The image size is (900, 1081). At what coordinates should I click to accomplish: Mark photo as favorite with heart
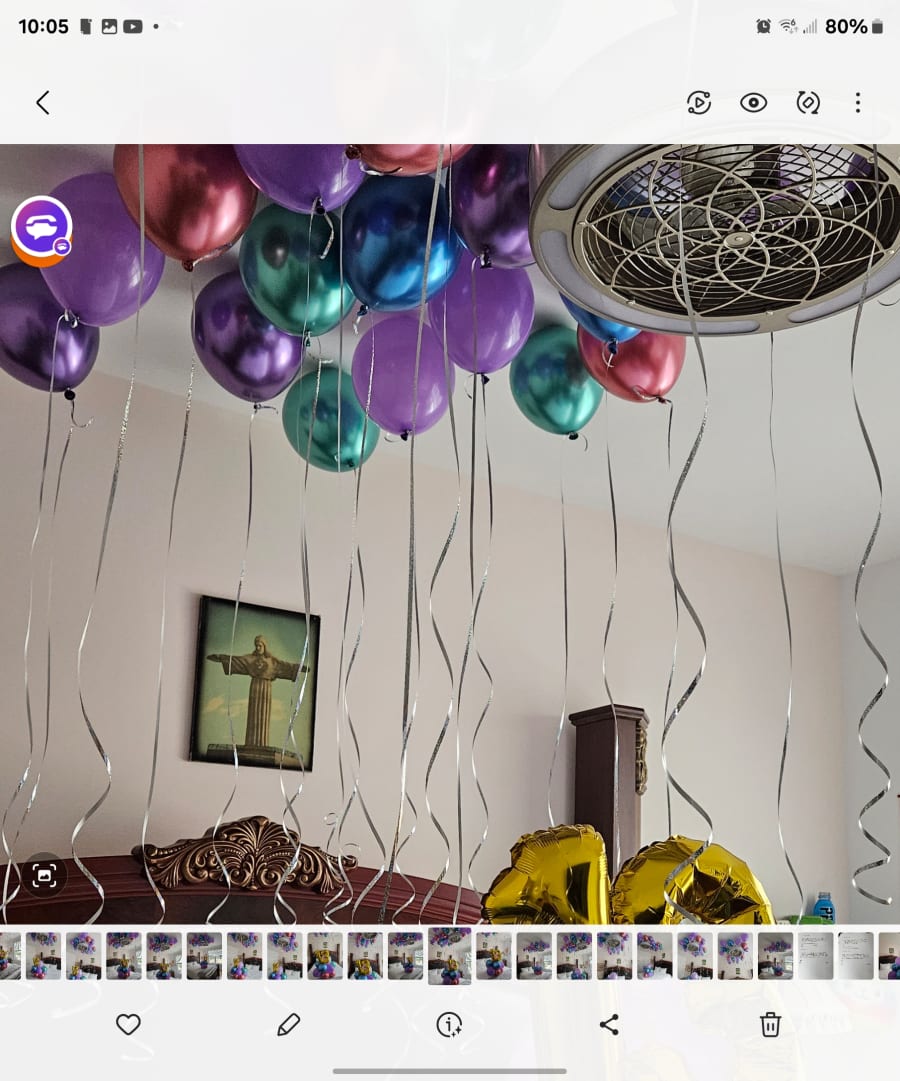pyautogui.click(x=128, y=1024)
